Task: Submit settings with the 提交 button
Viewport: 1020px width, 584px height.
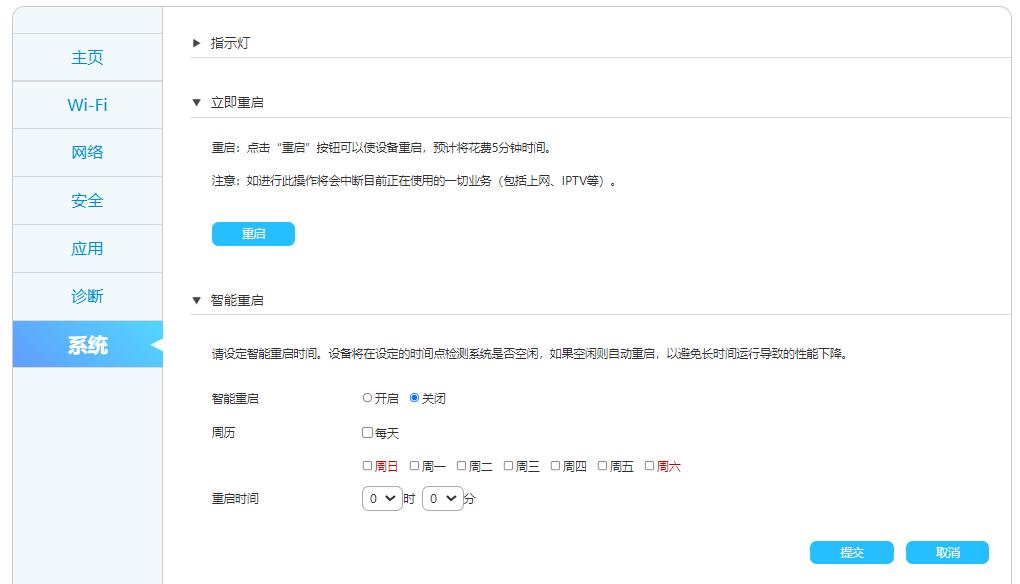Action: [x=851, y=552]
